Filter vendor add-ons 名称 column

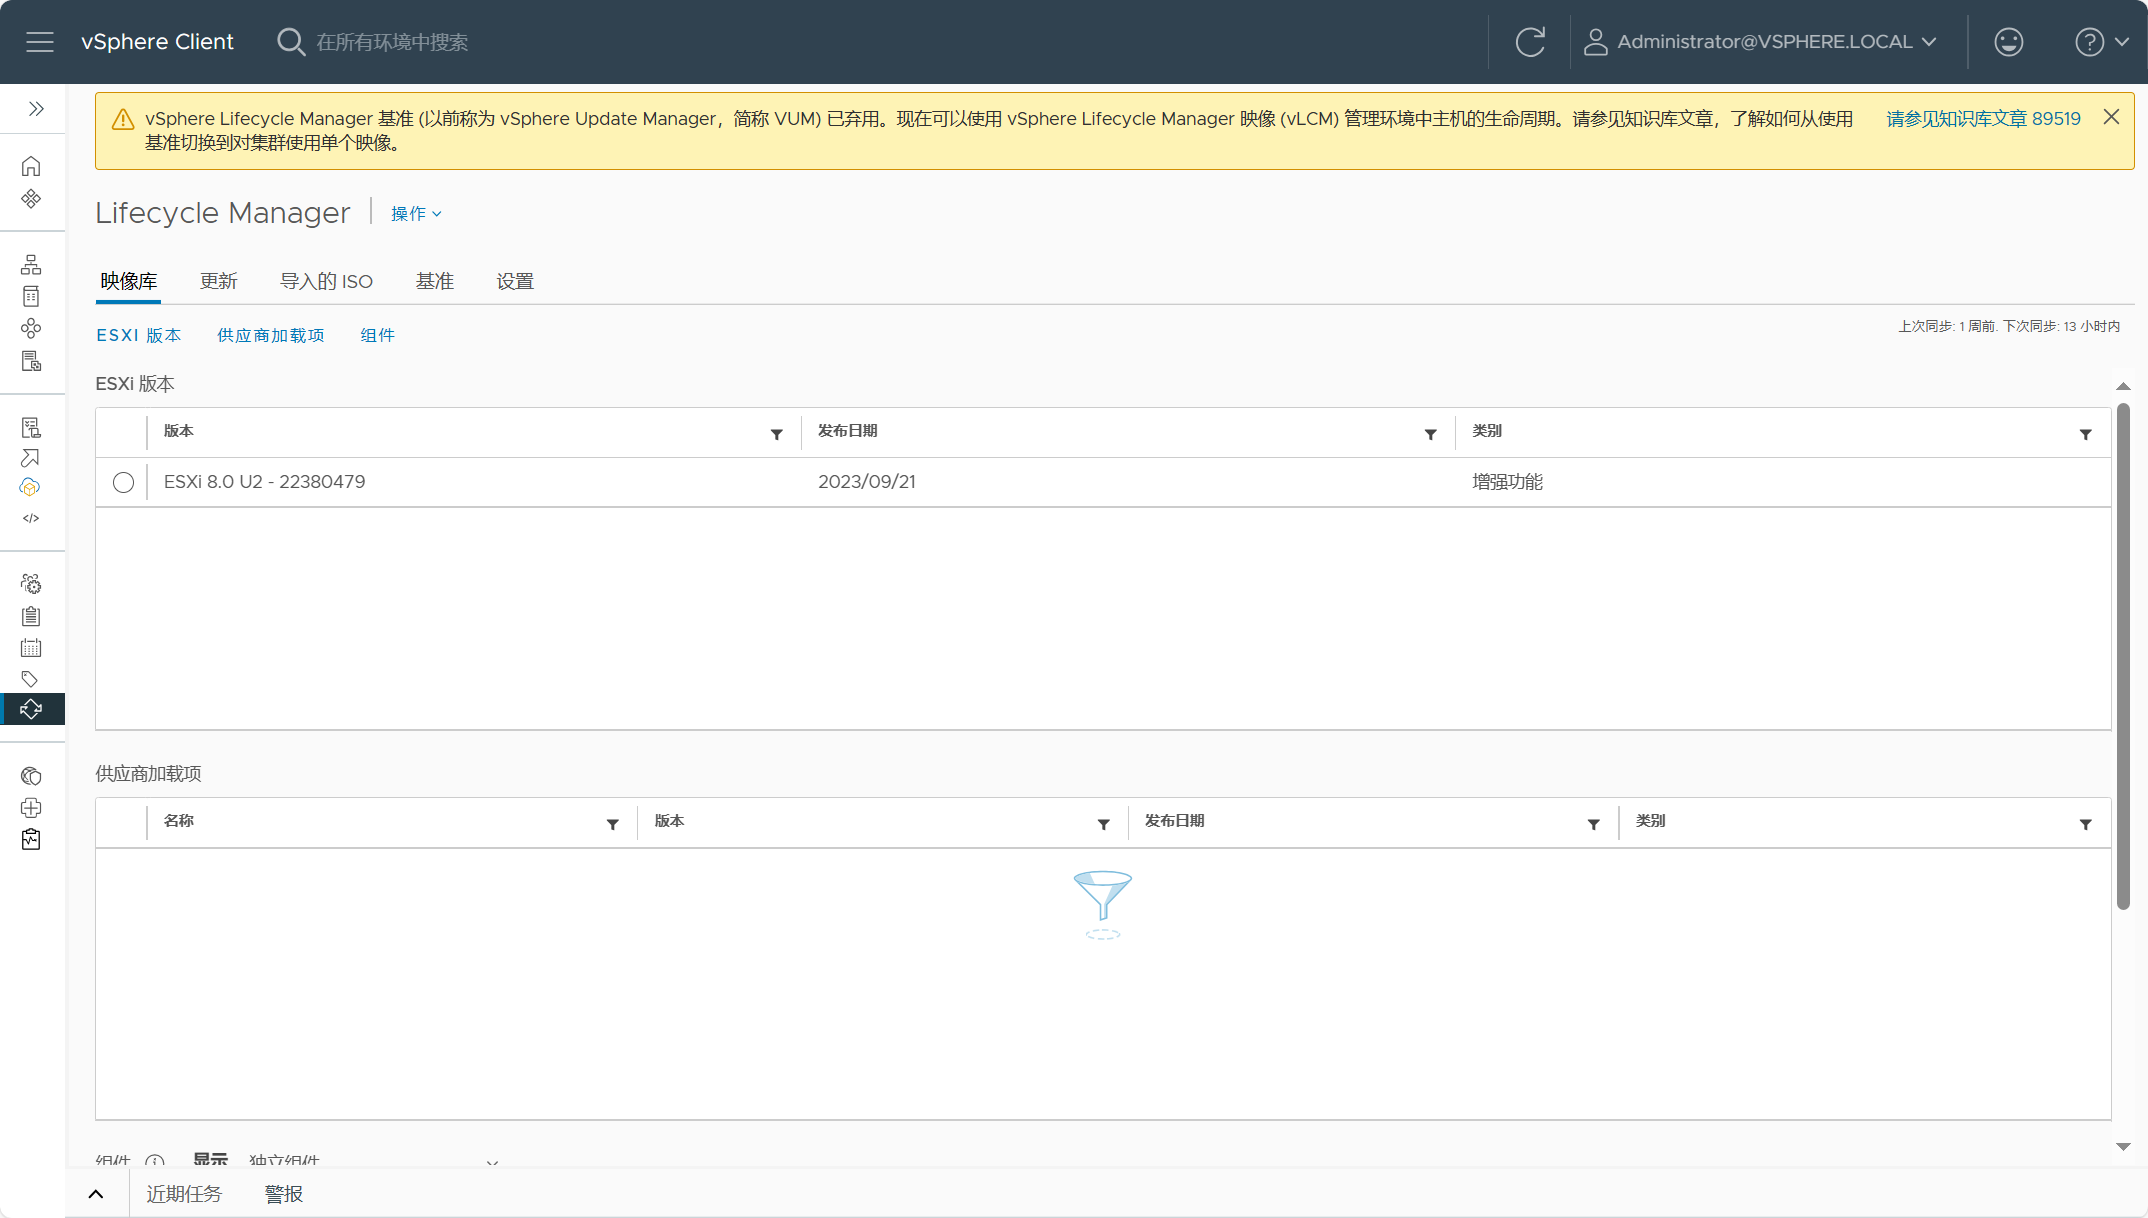click(x=612, y=824)
